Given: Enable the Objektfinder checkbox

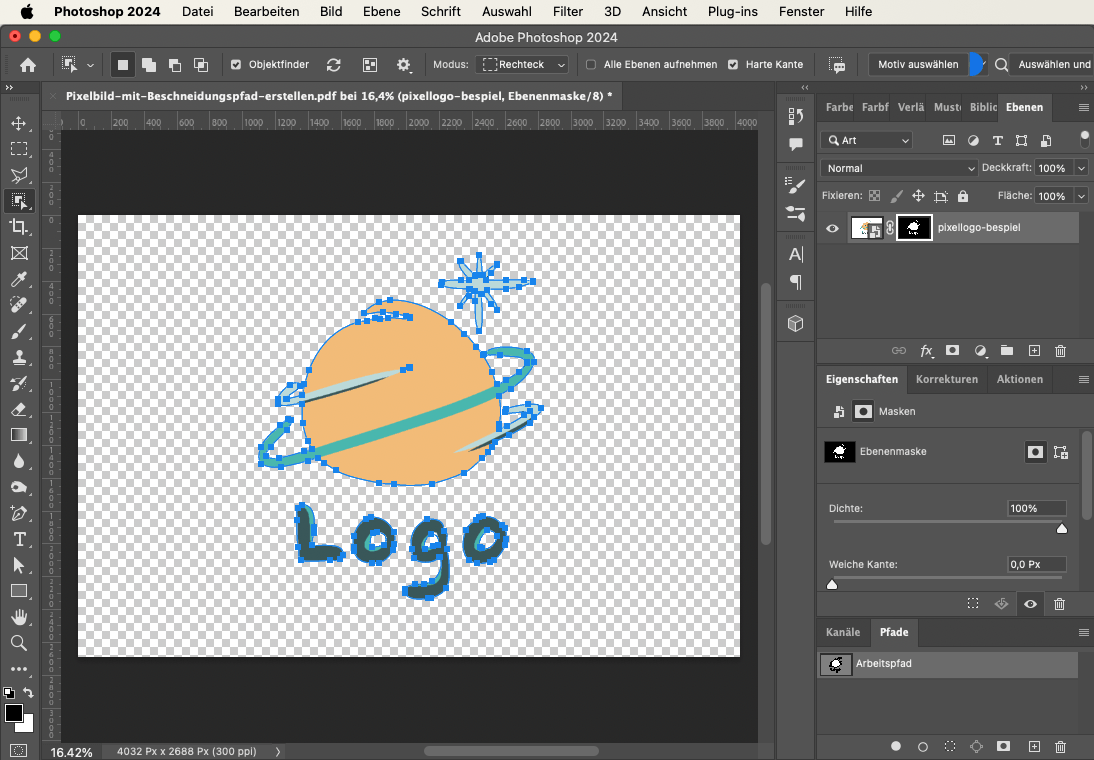Looking at the screenshot, I should [236, 65].
